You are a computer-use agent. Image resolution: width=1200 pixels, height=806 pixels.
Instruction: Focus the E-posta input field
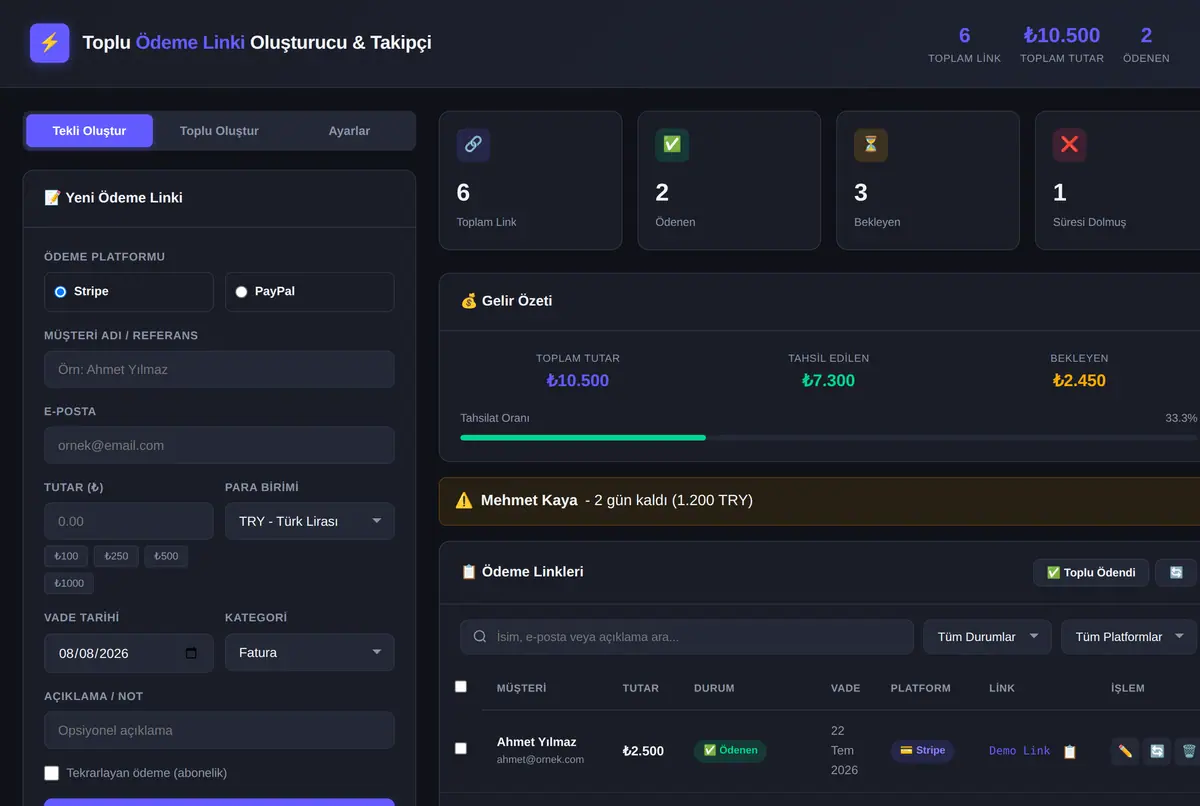click(x=219, y=445)
